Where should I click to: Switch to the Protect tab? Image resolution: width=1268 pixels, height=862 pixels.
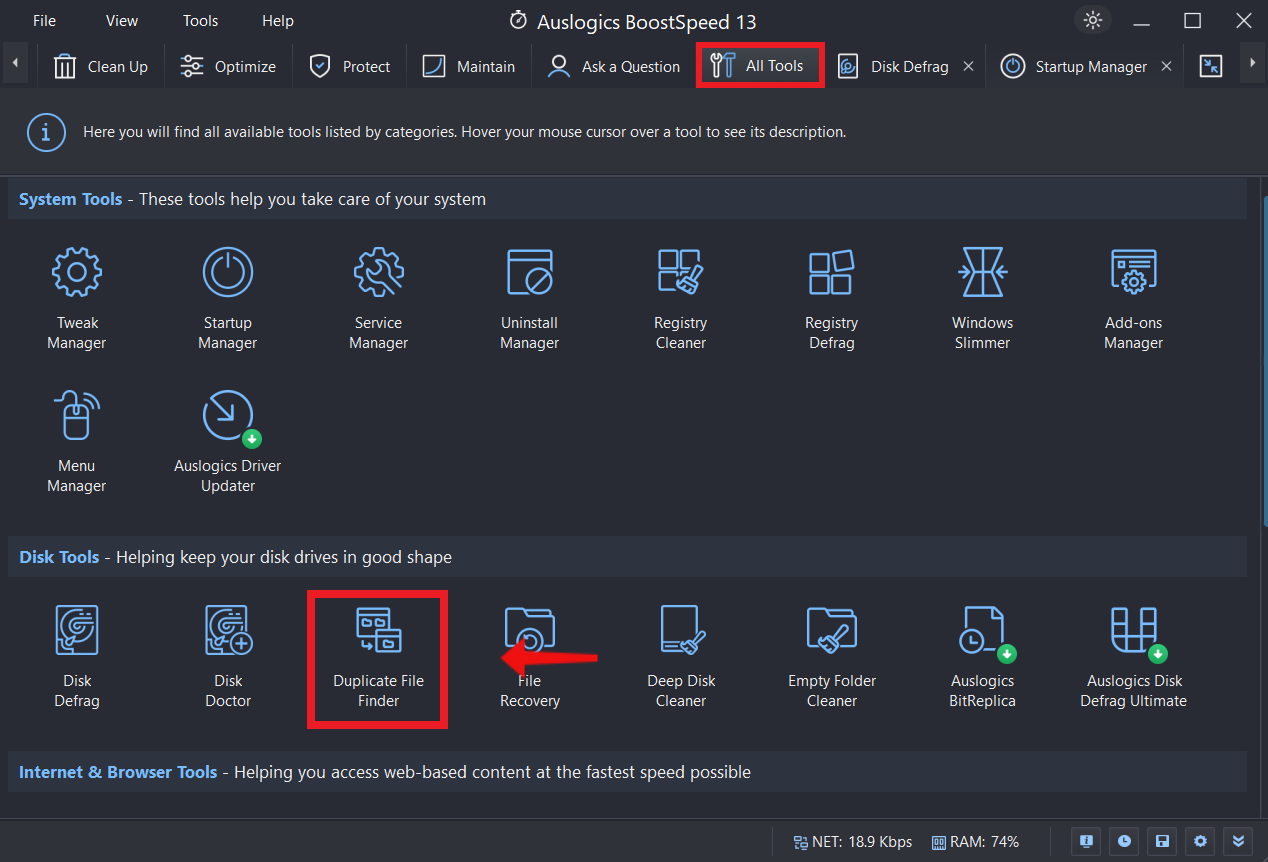tap(350, 66)
